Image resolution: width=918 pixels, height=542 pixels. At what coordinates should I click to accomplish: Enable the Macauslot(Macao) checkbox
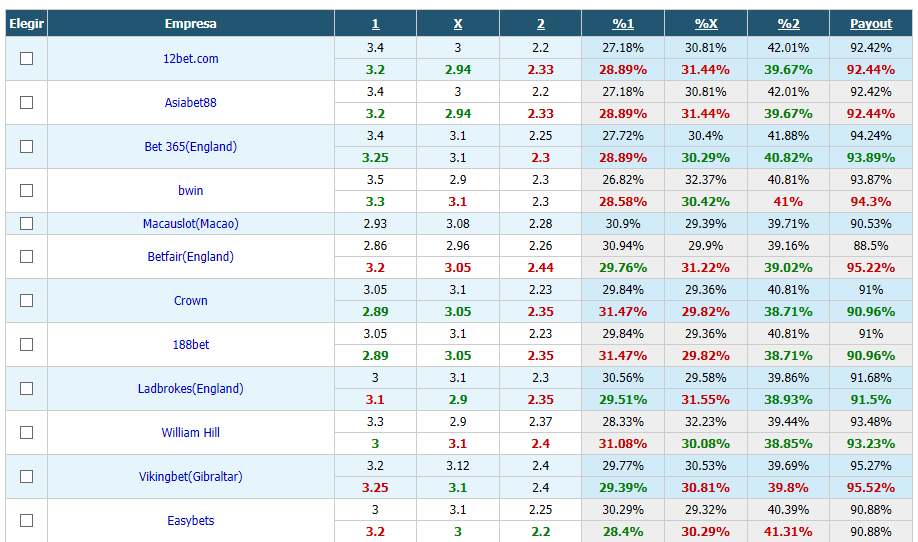pyautogui.click(x=26, y=224)
